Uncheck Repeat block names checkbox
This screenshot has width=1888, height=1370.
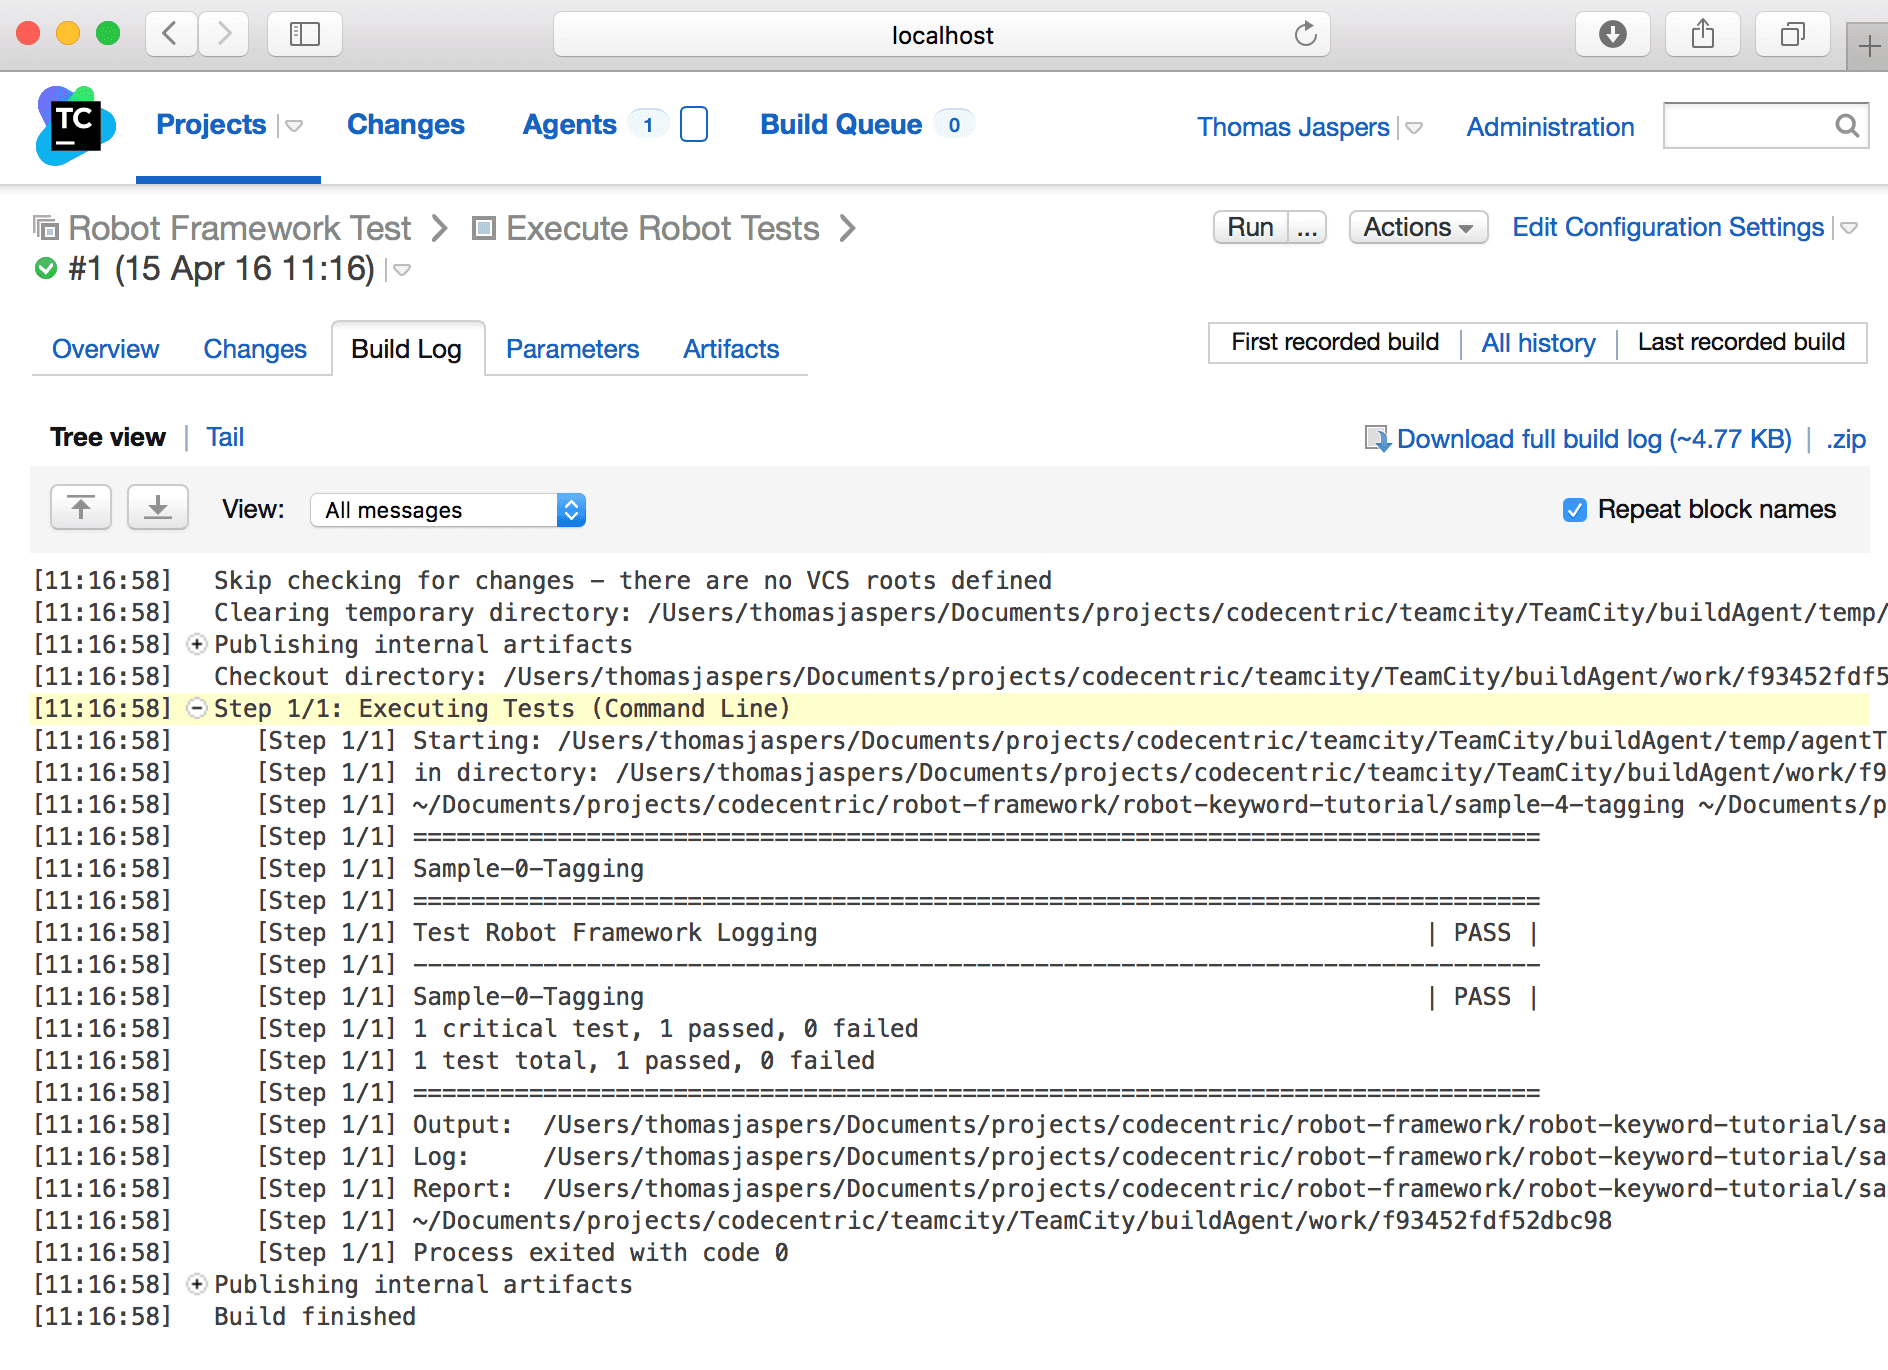point(1574,510)
